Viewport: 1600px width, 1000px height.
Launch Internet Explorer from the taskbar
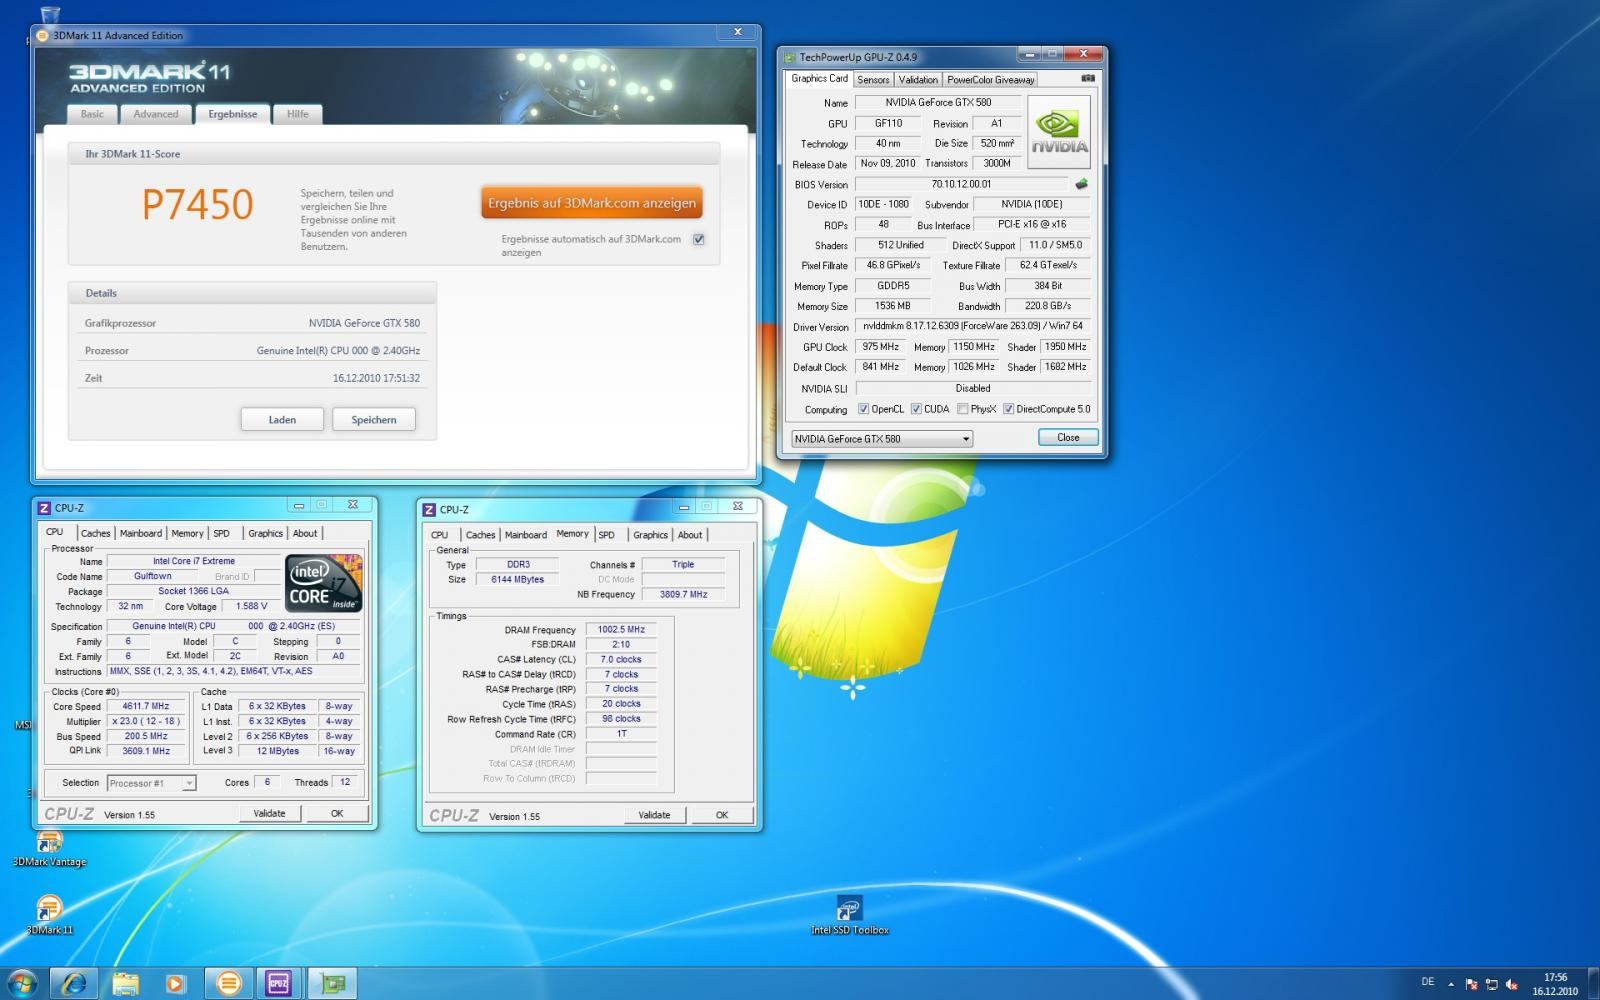[x=73, y=984]
